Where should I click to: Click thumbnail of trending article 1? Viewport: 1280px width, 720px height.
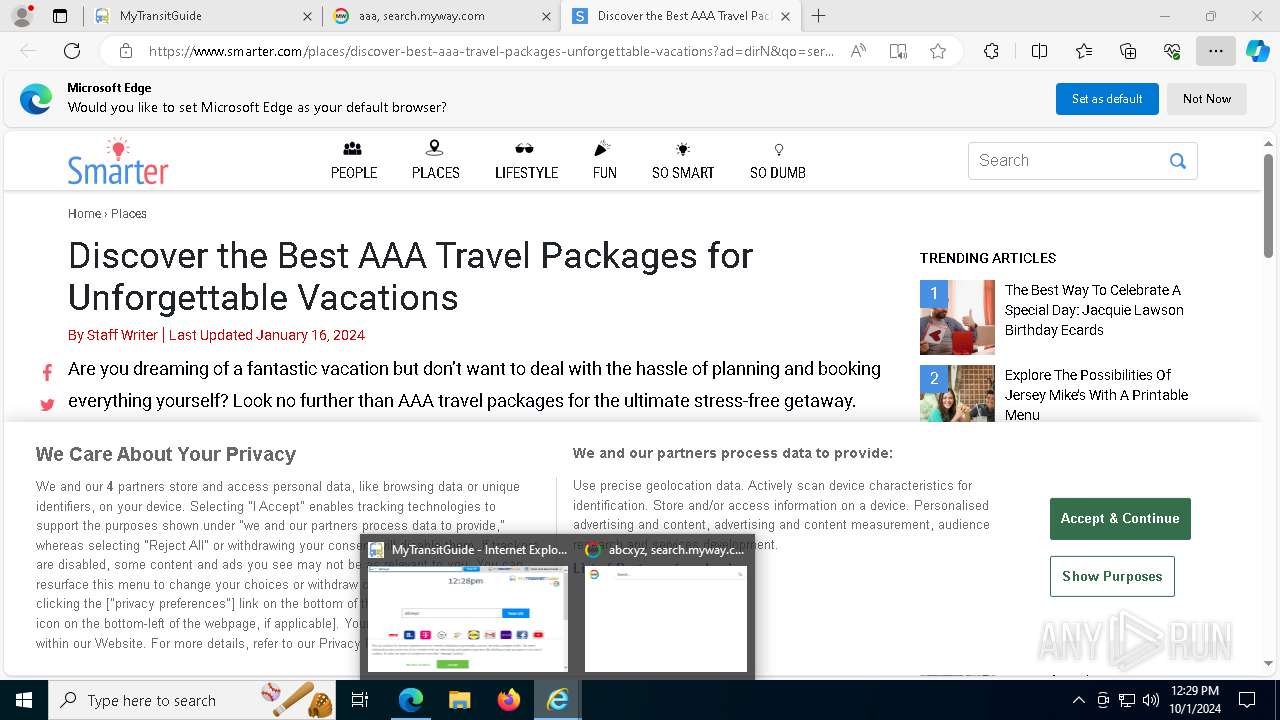[957, 317]
